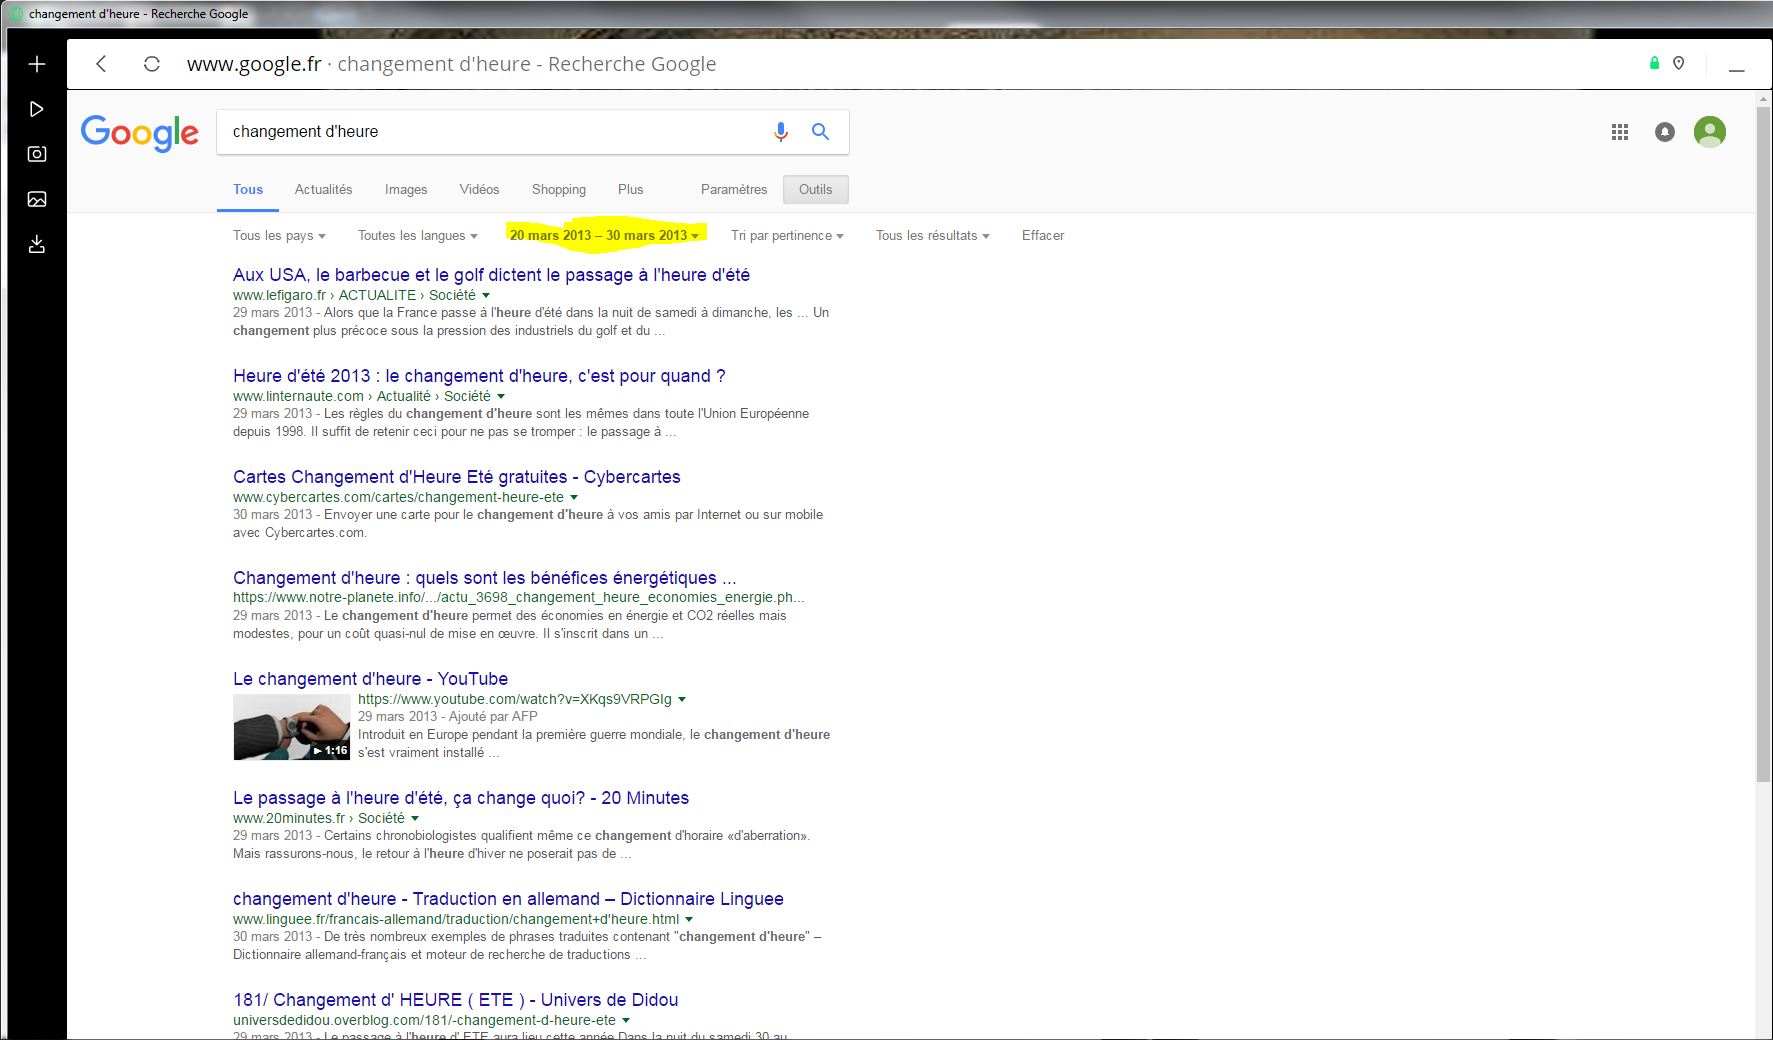
Task: Open Google notifications bell
Action: click(1664, 132)
